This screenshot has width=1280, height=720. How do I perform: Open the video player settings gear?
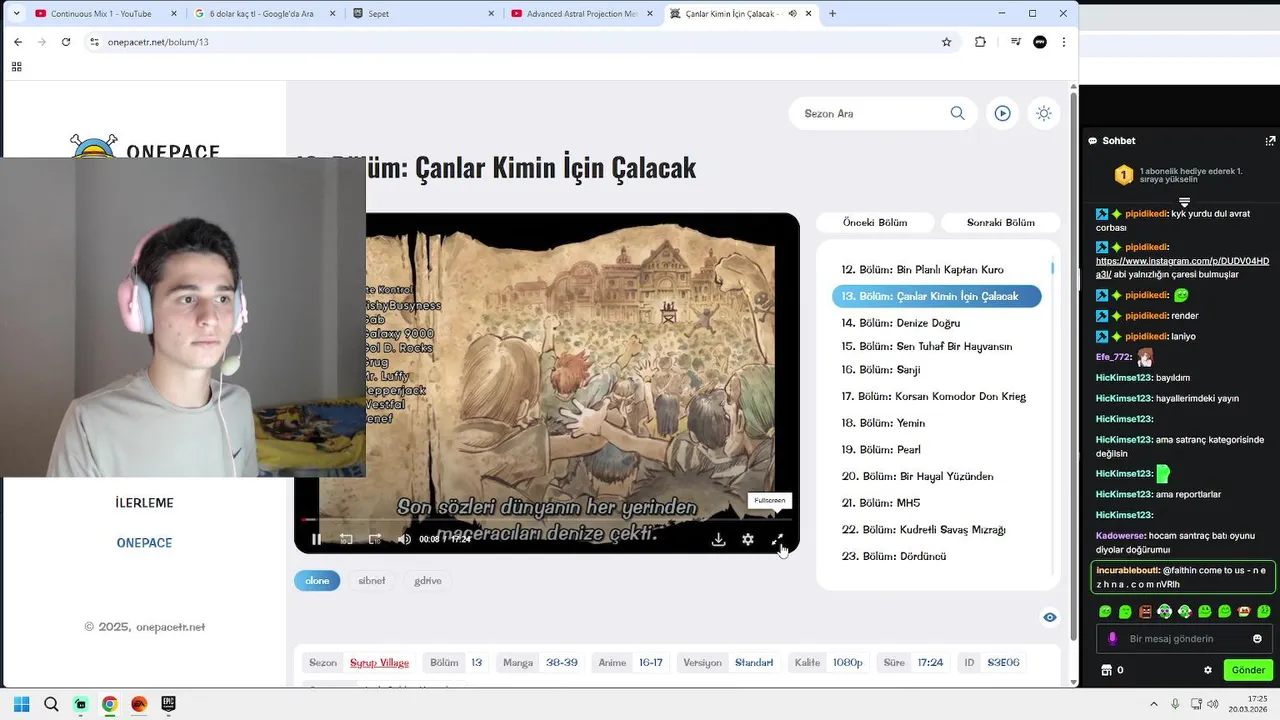748,539
